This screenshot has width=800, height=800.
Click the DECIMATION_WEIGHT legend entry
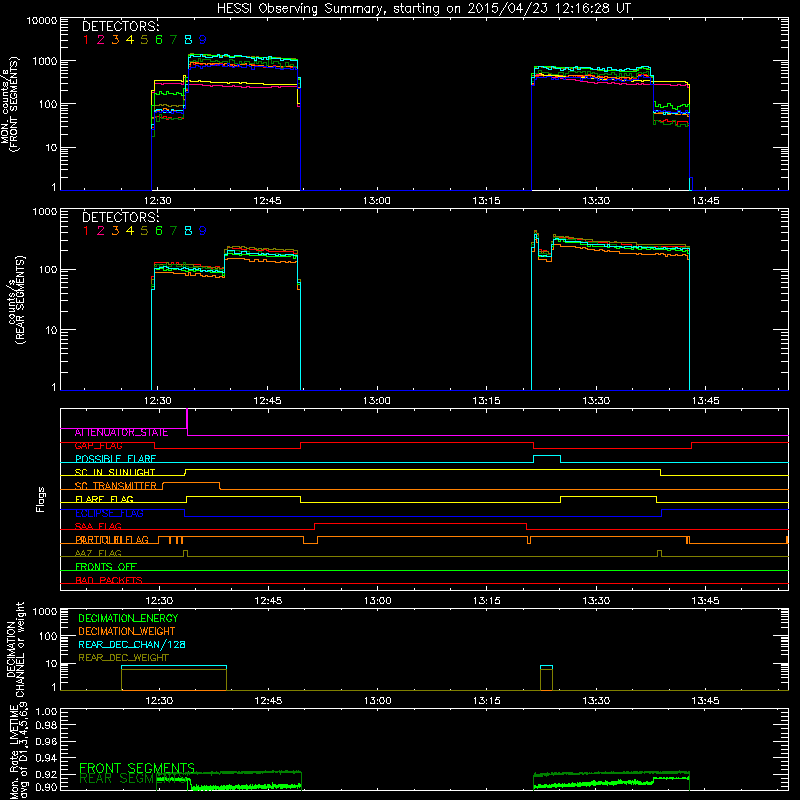127,632
